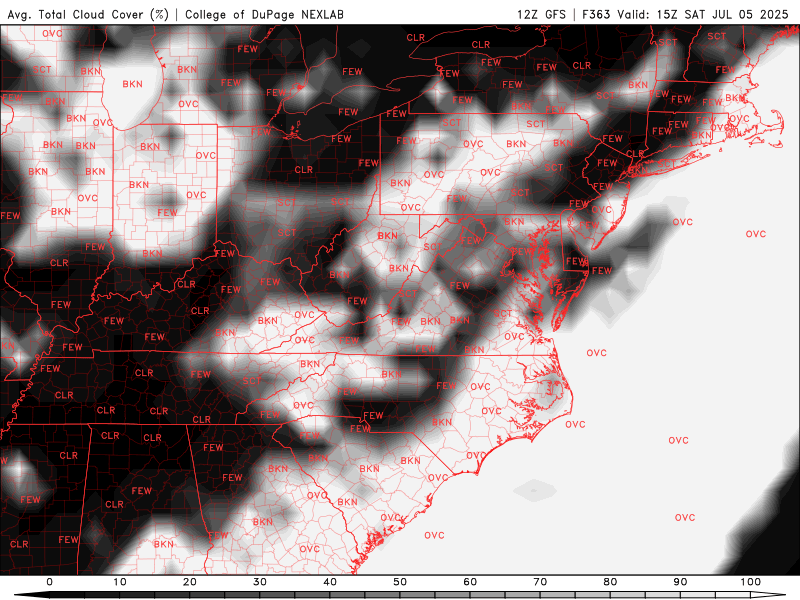Click the '60' value on the color scale
This screenshot has height=600, width=800.
coord(470,582)
